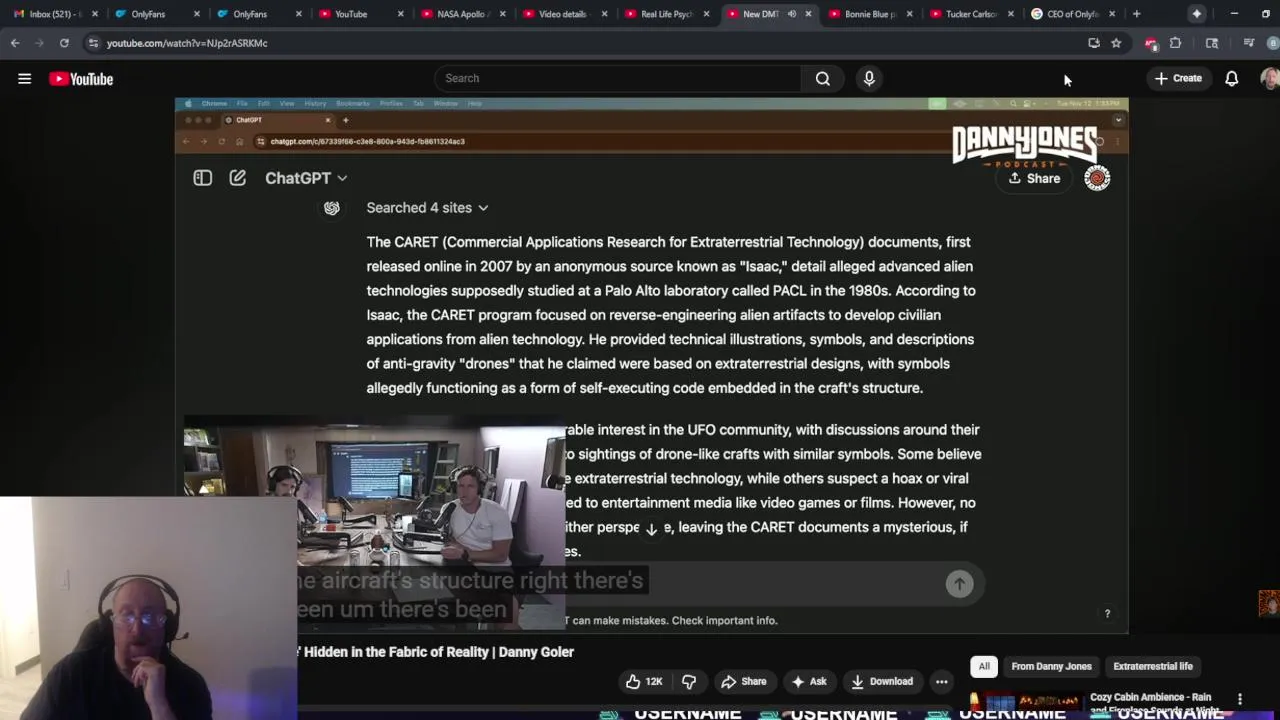1280x720 pixels.
Task: Expand the Searched 4 sites disclosure
Action: click(x=427, y=208)
